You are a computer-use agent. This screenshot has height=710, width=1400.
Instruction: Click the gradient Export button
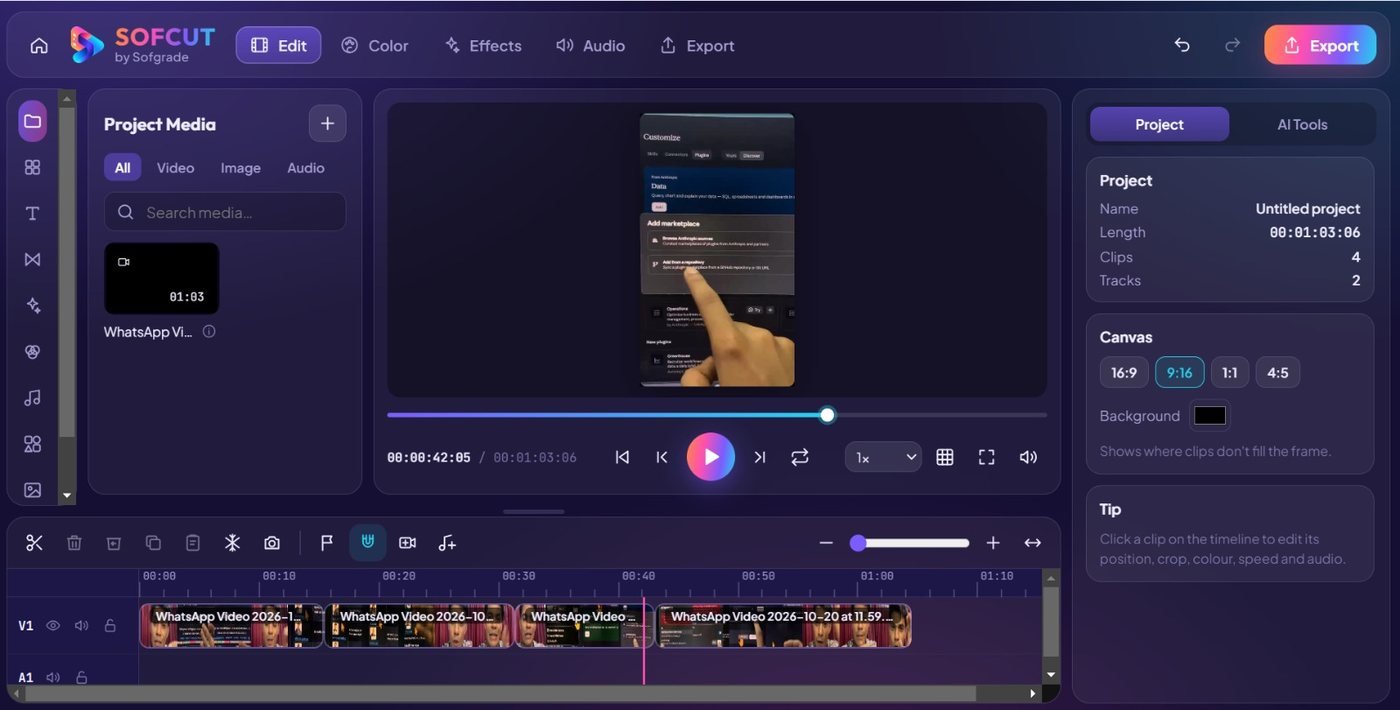coord(1320,45)
